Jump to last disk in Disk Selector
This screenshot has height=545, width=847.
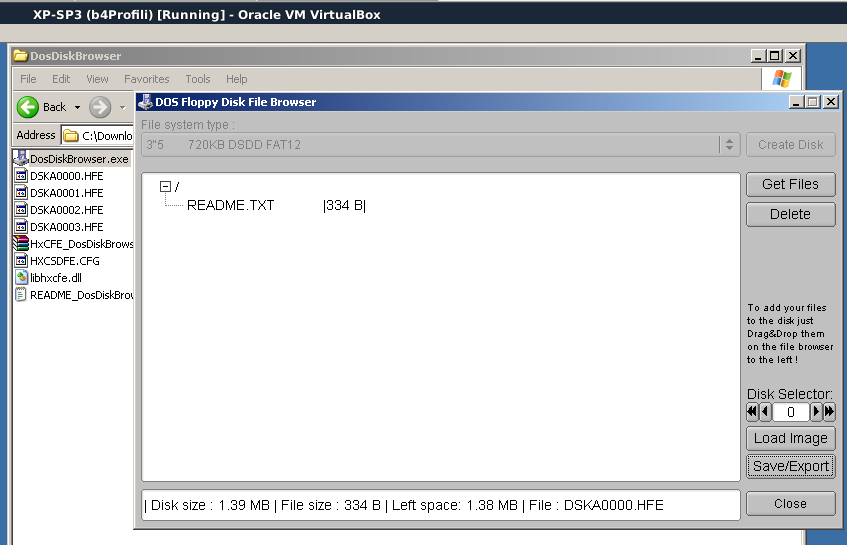pyautogui.click(x=829, y=412)
